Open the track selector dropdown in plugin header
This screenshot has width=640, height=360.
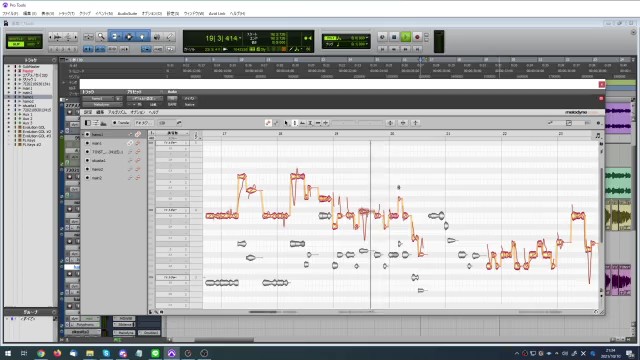coord(99,98)
